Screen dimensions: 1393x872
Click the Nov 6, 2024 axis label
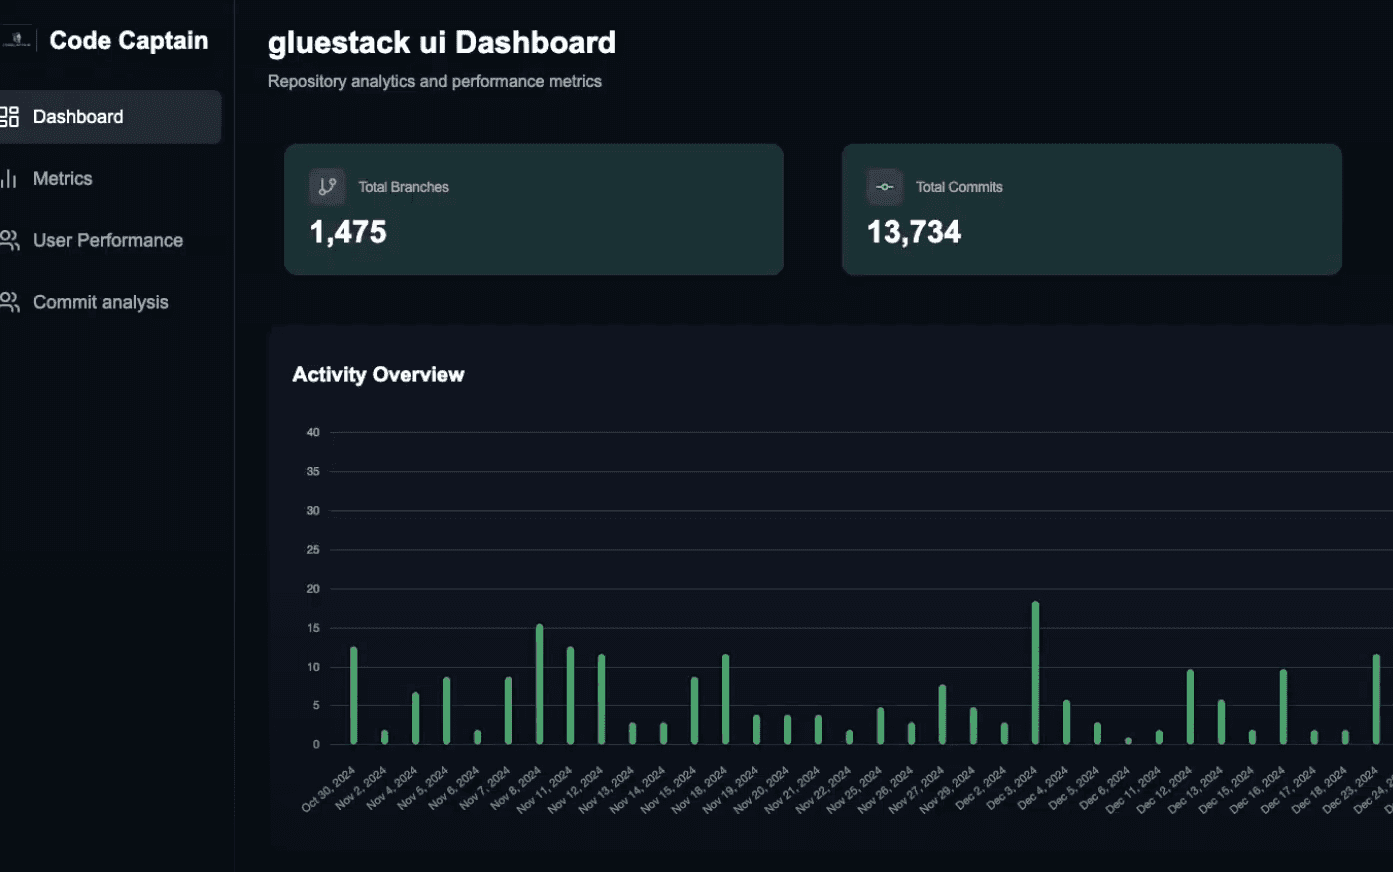(x=455, y=788)
